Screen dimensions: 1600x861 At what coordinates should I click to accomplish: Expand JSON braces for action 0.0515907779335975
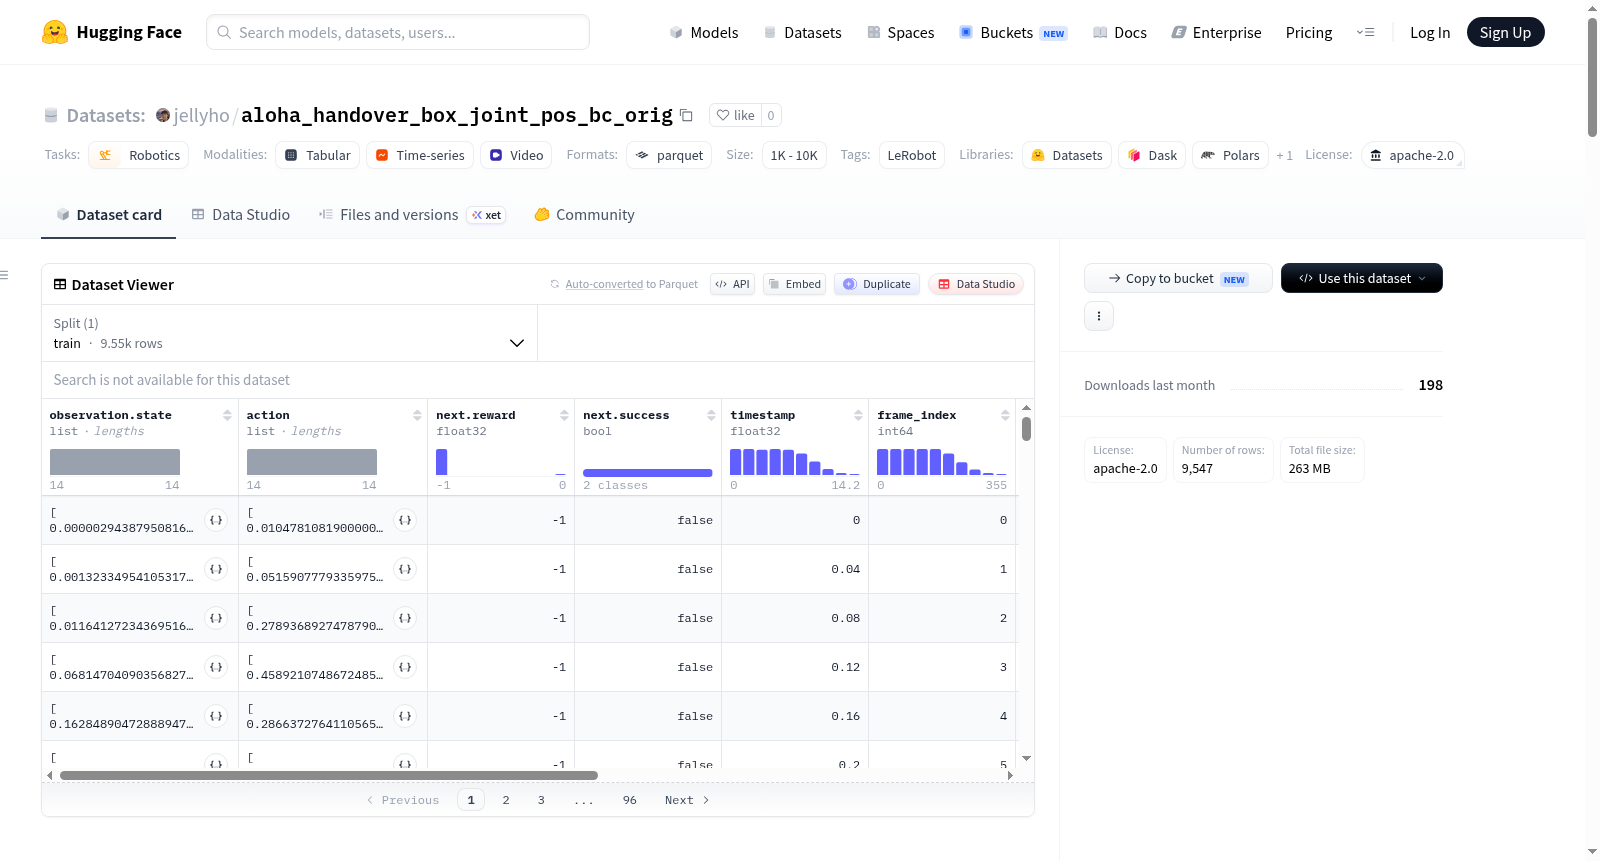click(405, 569)
